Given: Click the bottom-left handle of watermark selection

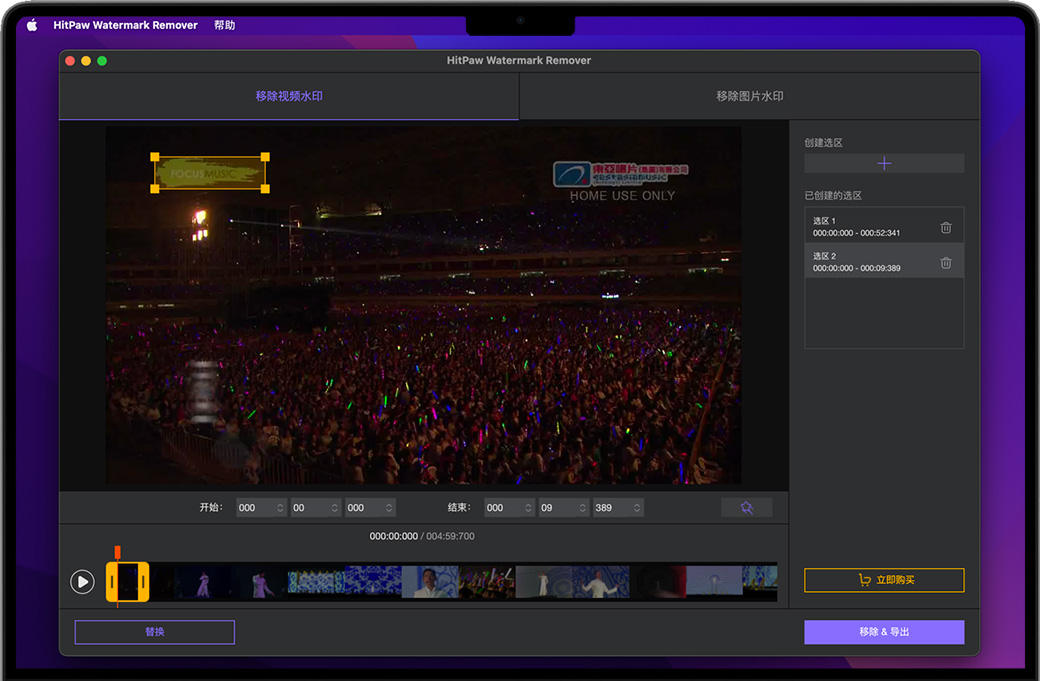Looking at the screenshot, I should point(155,188).
